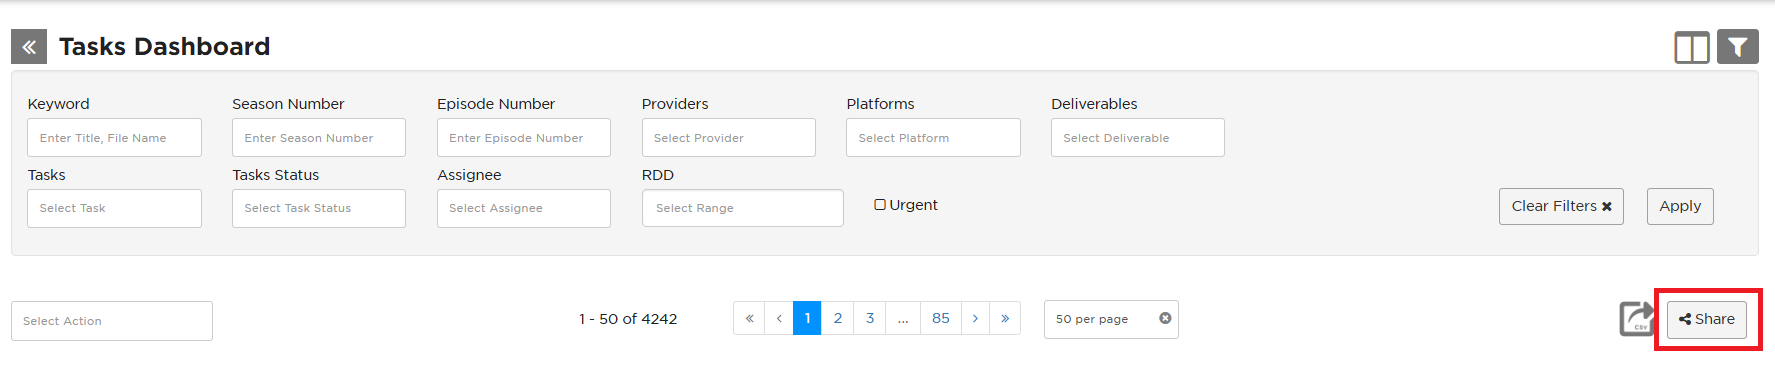Go to page 2

[838, 318]
